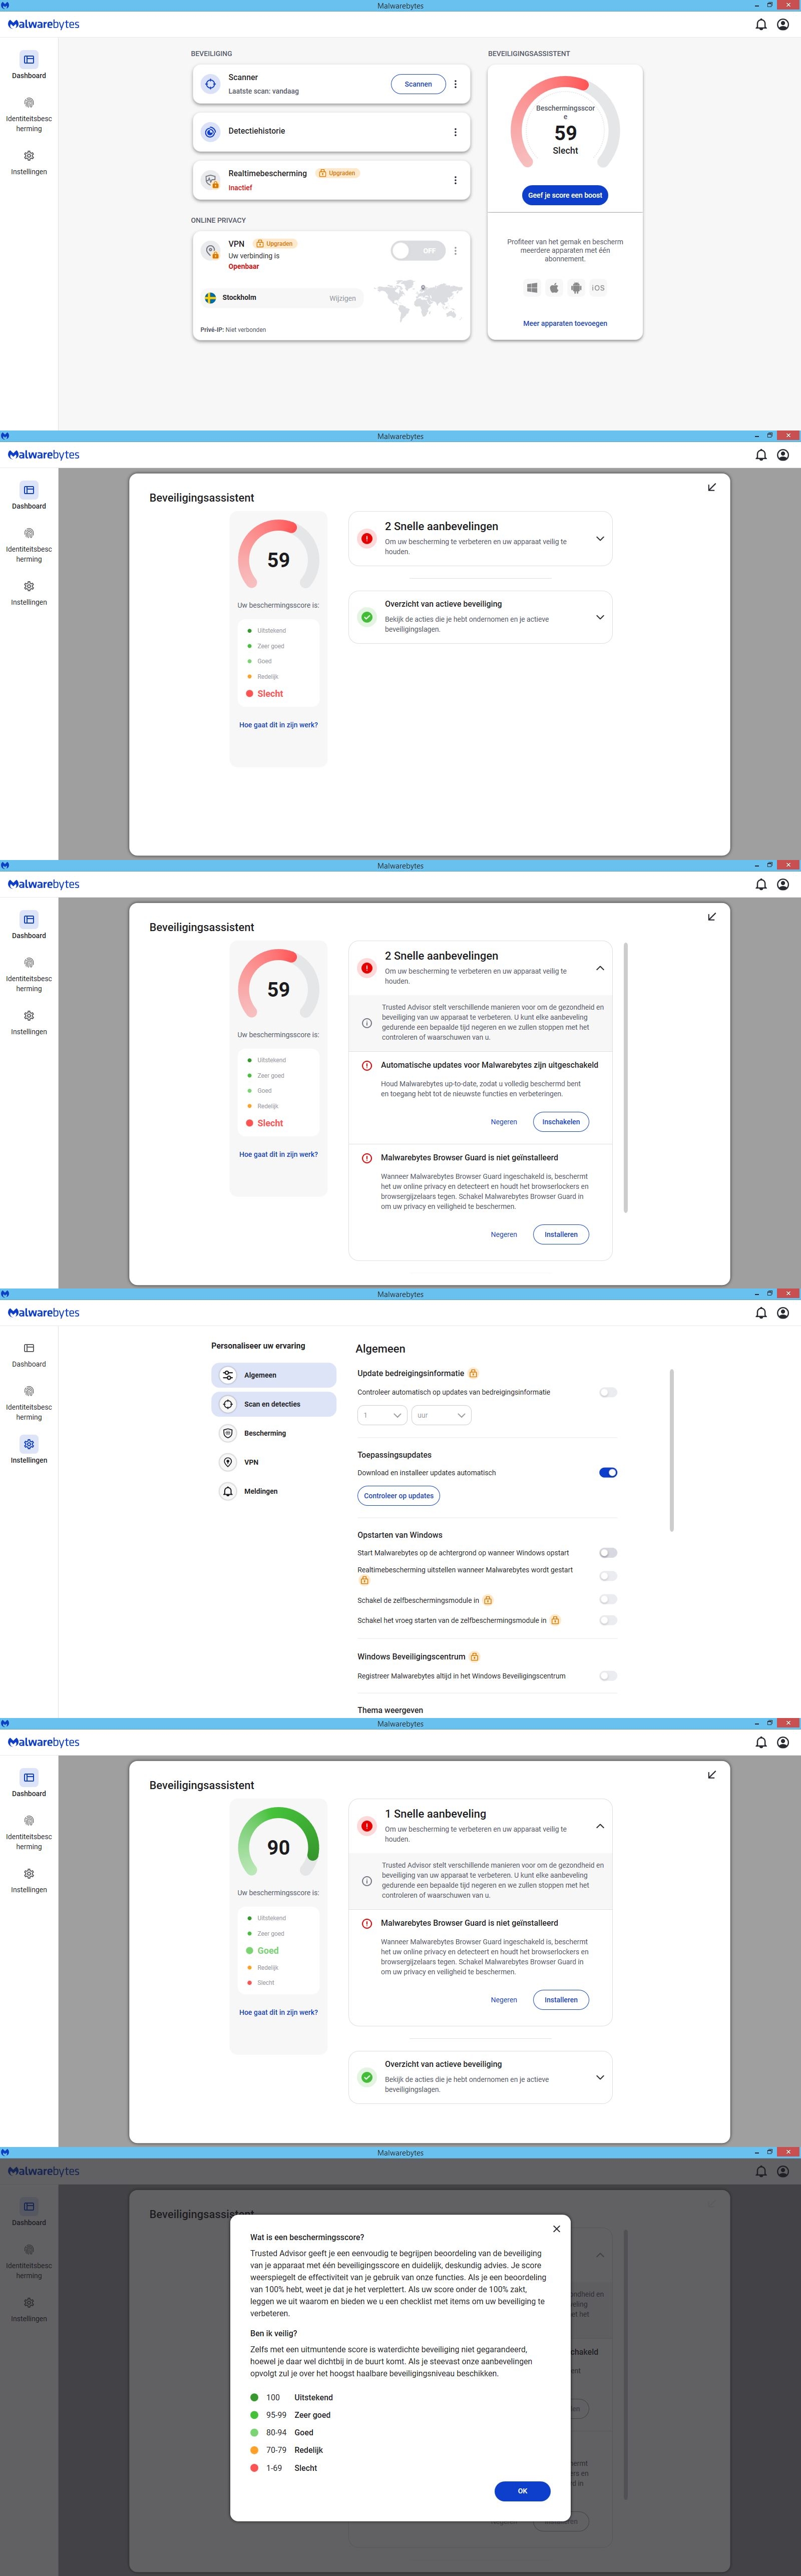Click the Upgraden badge beside Realtimebescherming
This screenshot has height=2576, width=801.
338,173
